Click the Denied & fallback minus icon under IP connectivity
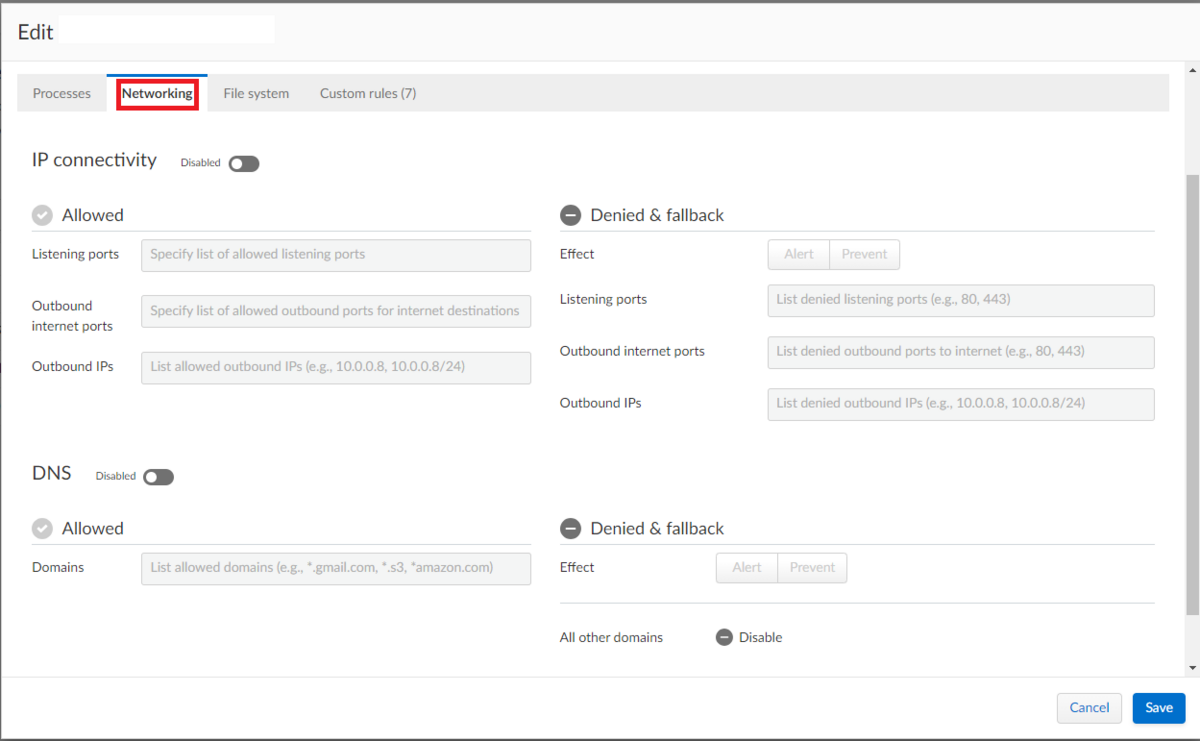1200x741 pixels. [x=570, y=214]
